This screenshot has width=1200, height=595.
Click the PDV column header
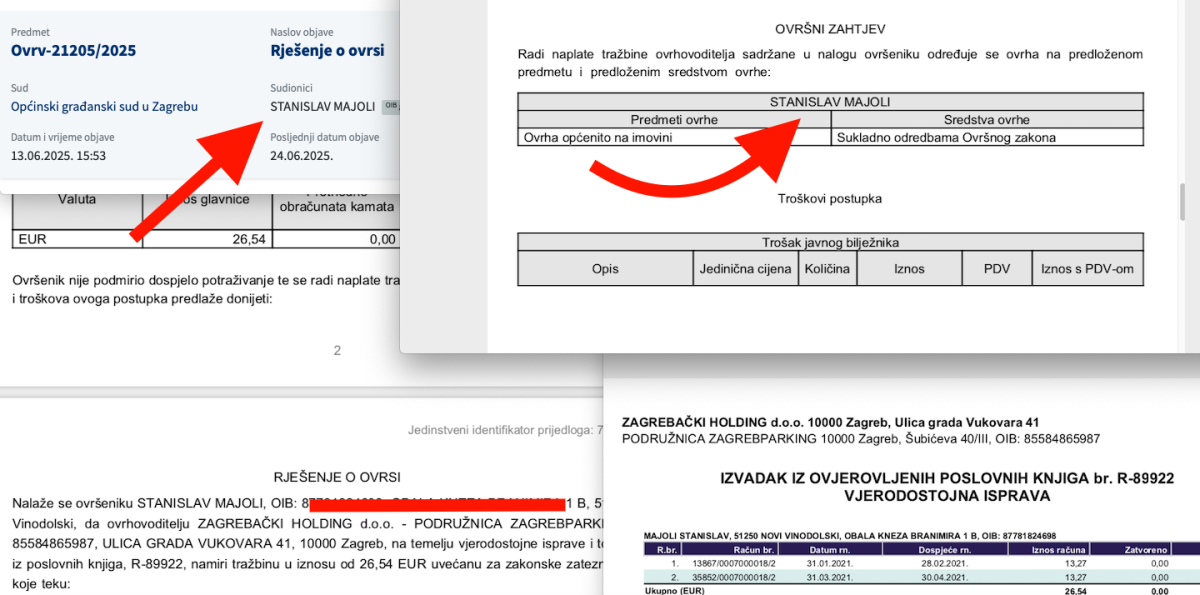pyautogui.click(x=997, y=269)
